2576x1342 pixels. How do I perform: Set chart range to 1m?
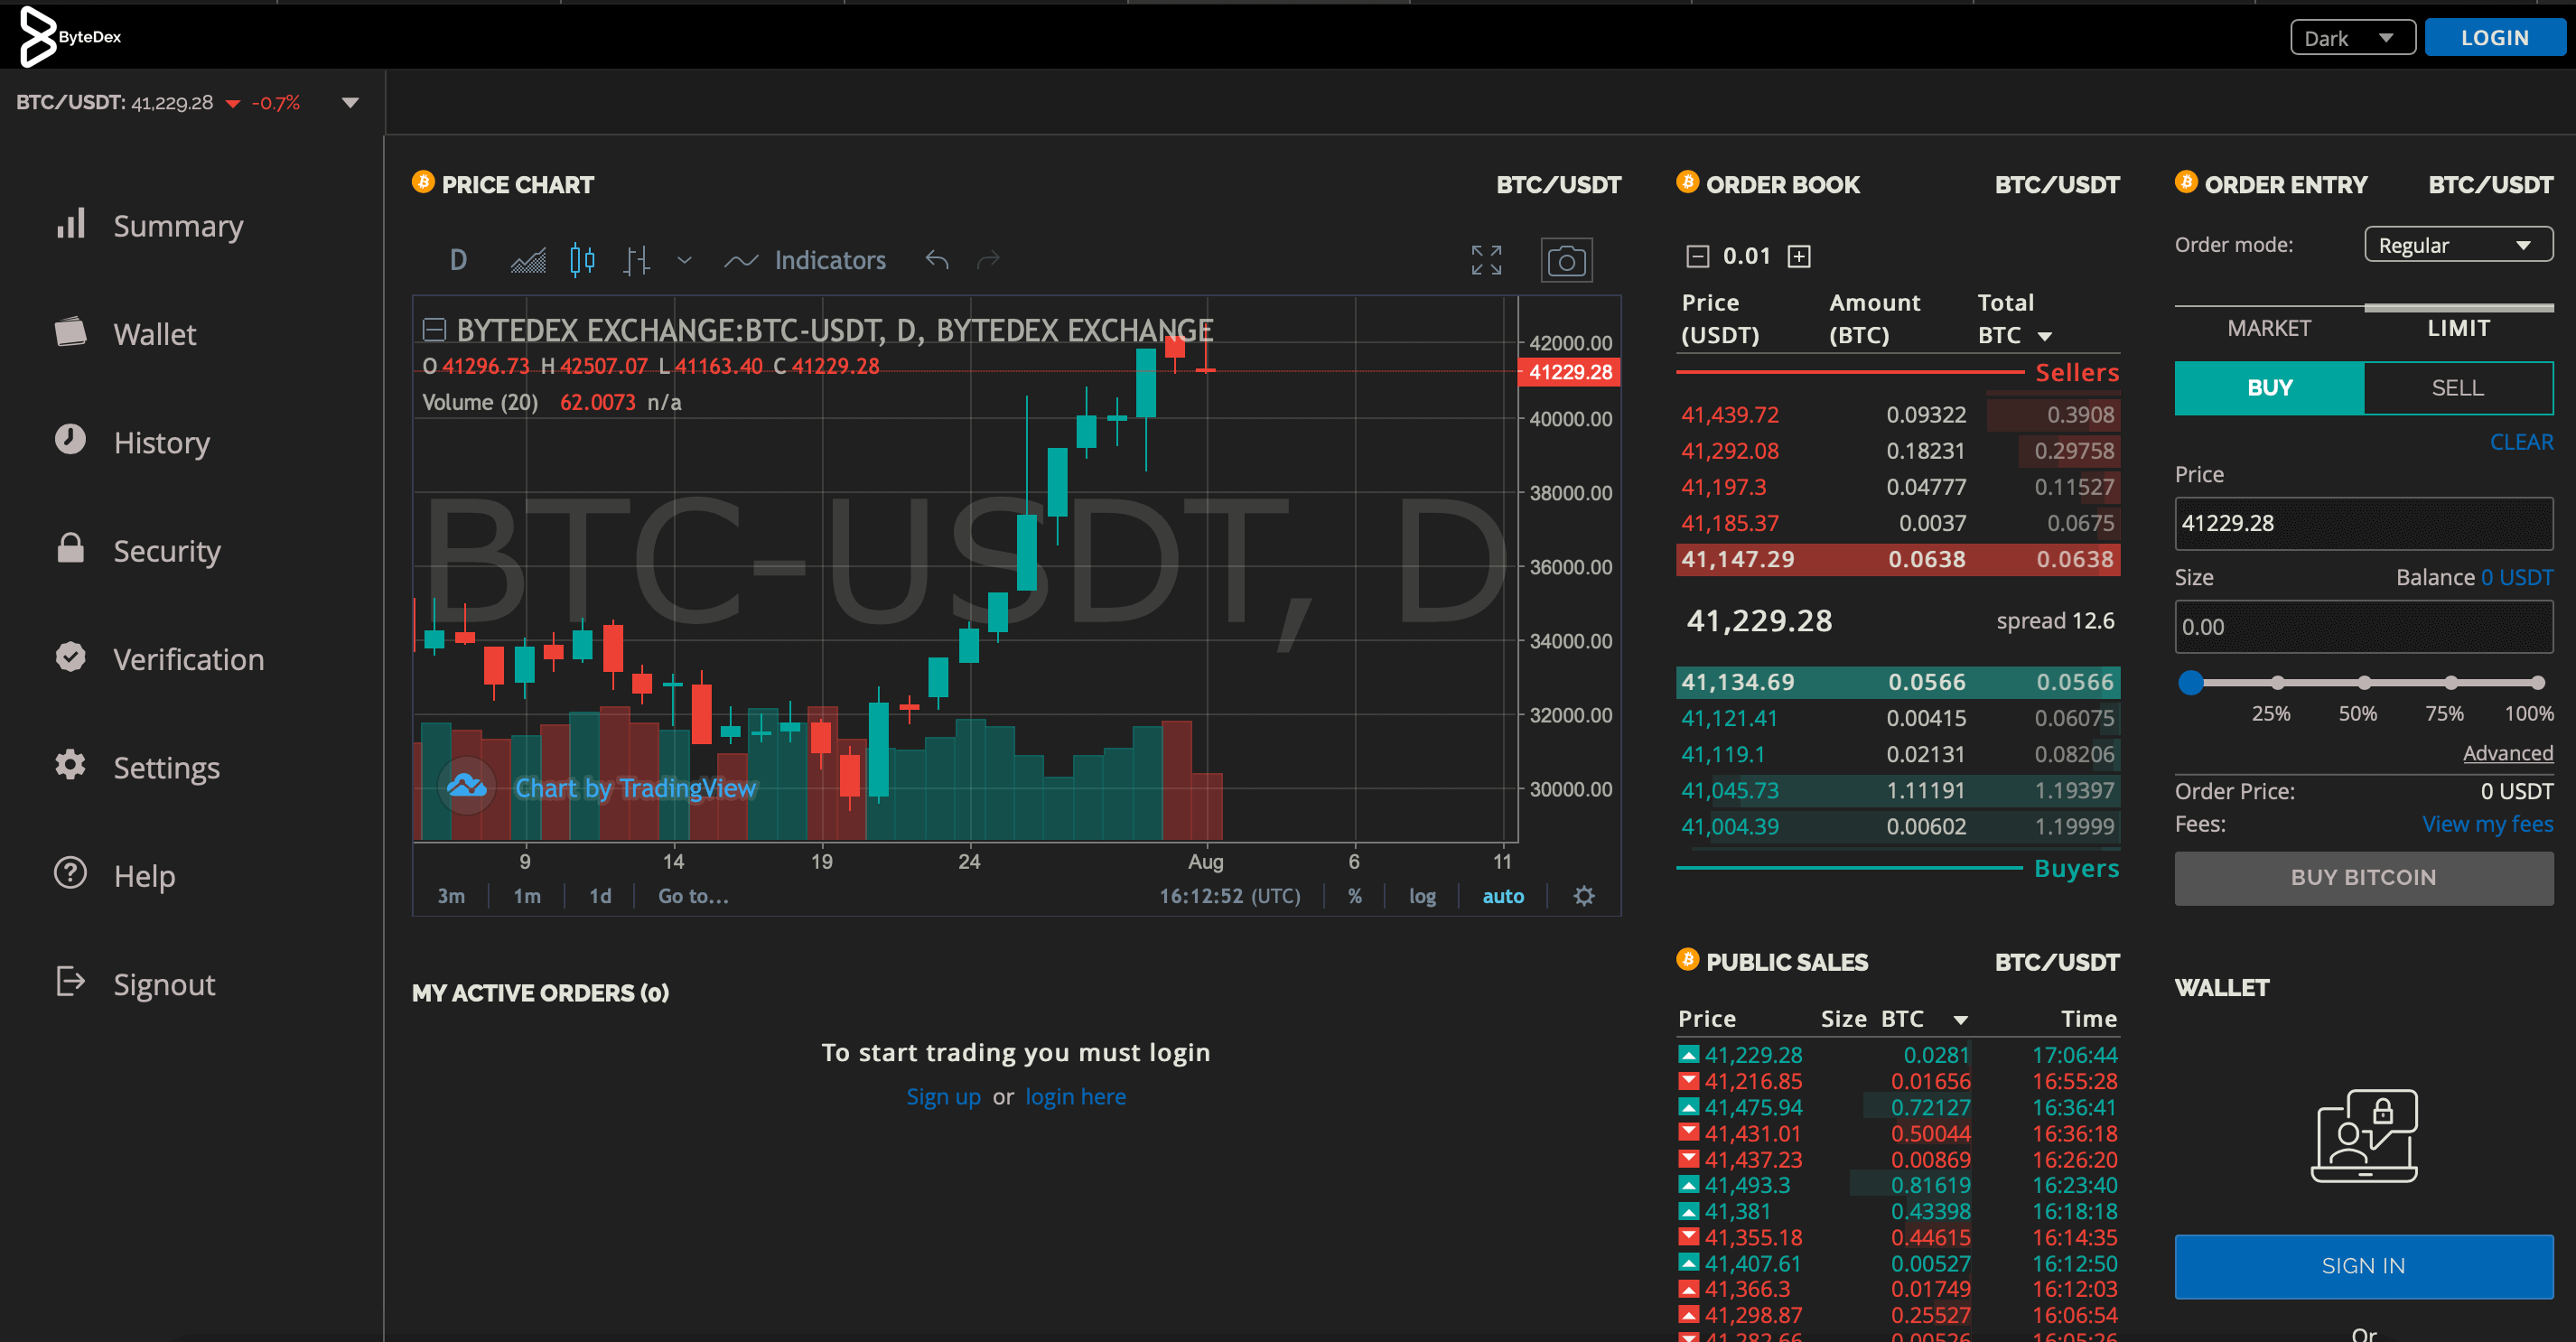click(x=527, y=896)
